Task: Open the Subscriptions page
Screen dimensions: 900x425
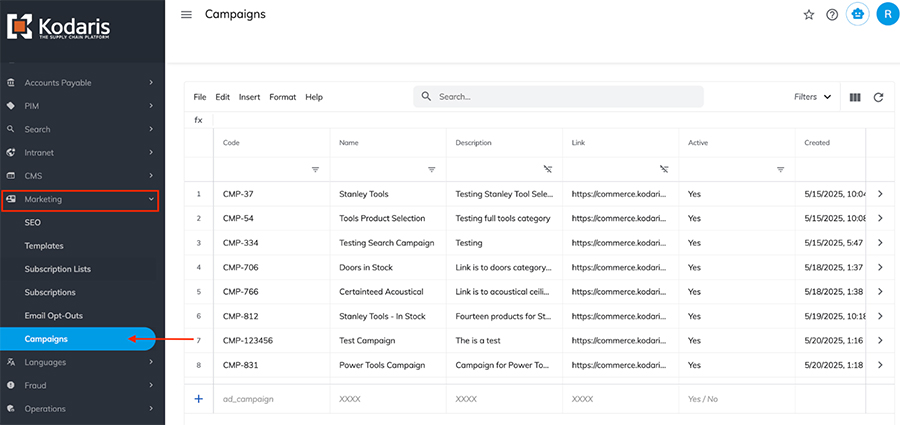Action: (50, 292)
